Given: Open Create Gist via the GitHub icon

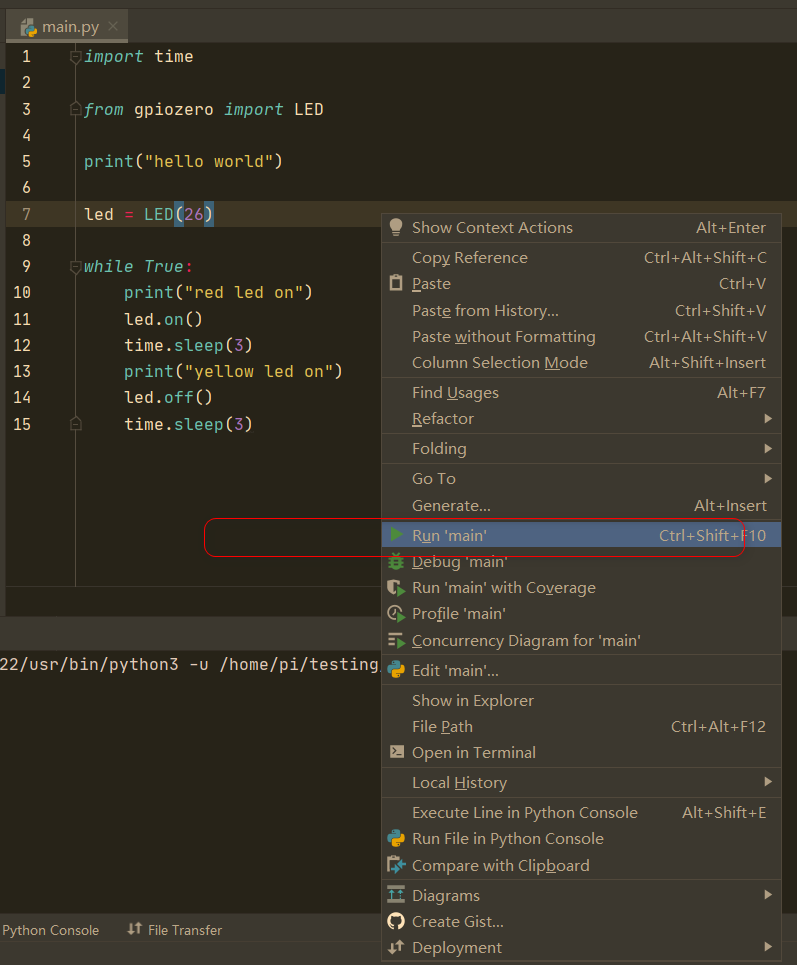Looking at the screenshot, I should [x=397, y=921].
